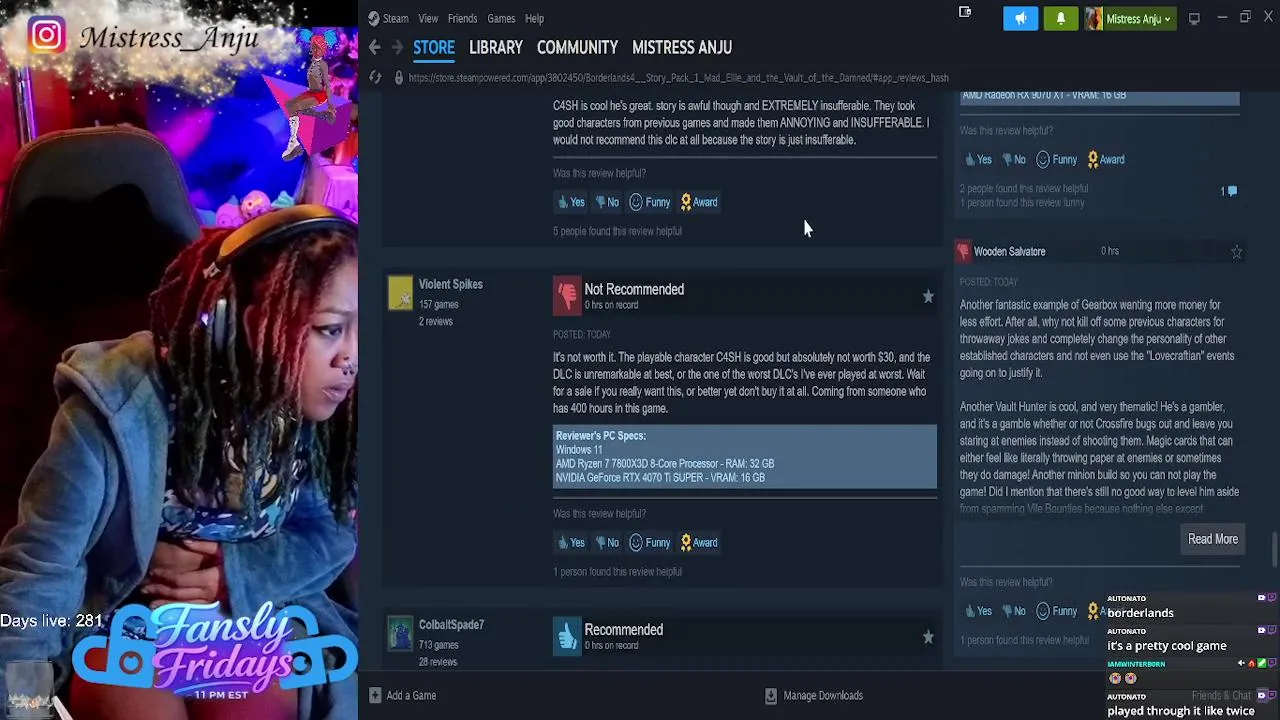Click the 'Reviewer's PC Specs' heading
The height and width of the screenshot is (720, 1280).
tap(601, 436)
